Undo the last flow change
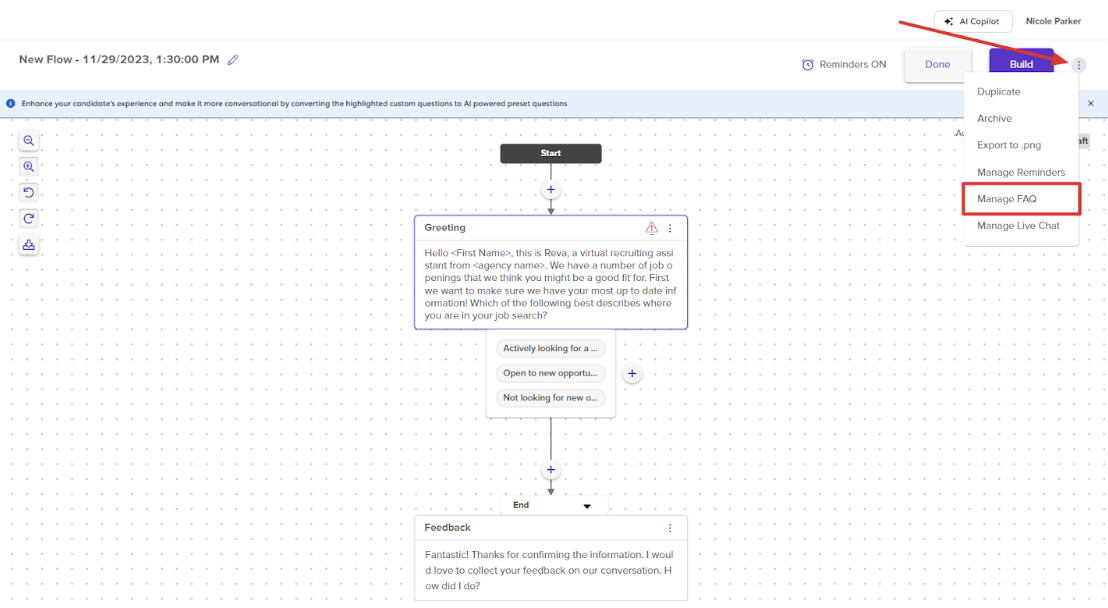This screenshot has width=1108, height=608. click(29, 192)
